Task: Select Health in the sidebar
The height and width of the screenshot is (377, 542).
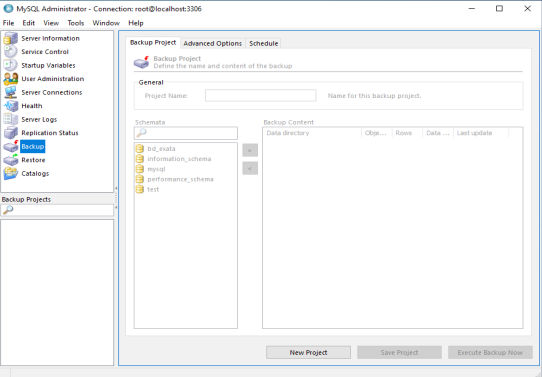Action: [x=32, y=106]
